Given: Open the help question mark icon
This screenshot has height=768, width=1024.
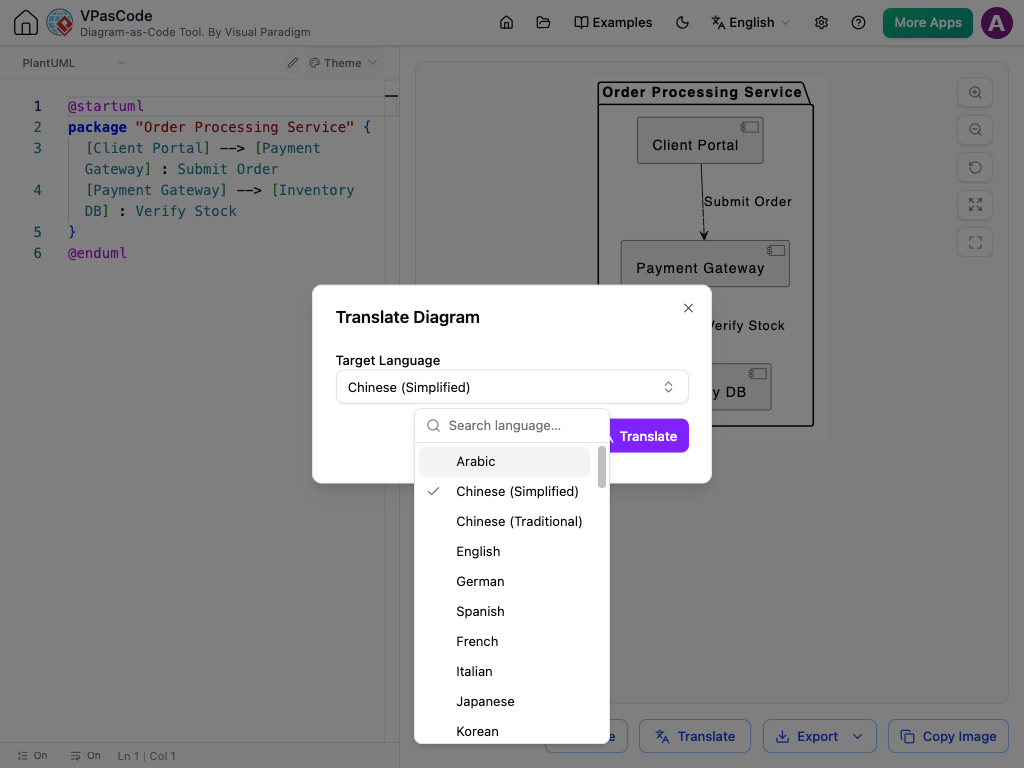Looking at the screenshot, I should 858,22.
